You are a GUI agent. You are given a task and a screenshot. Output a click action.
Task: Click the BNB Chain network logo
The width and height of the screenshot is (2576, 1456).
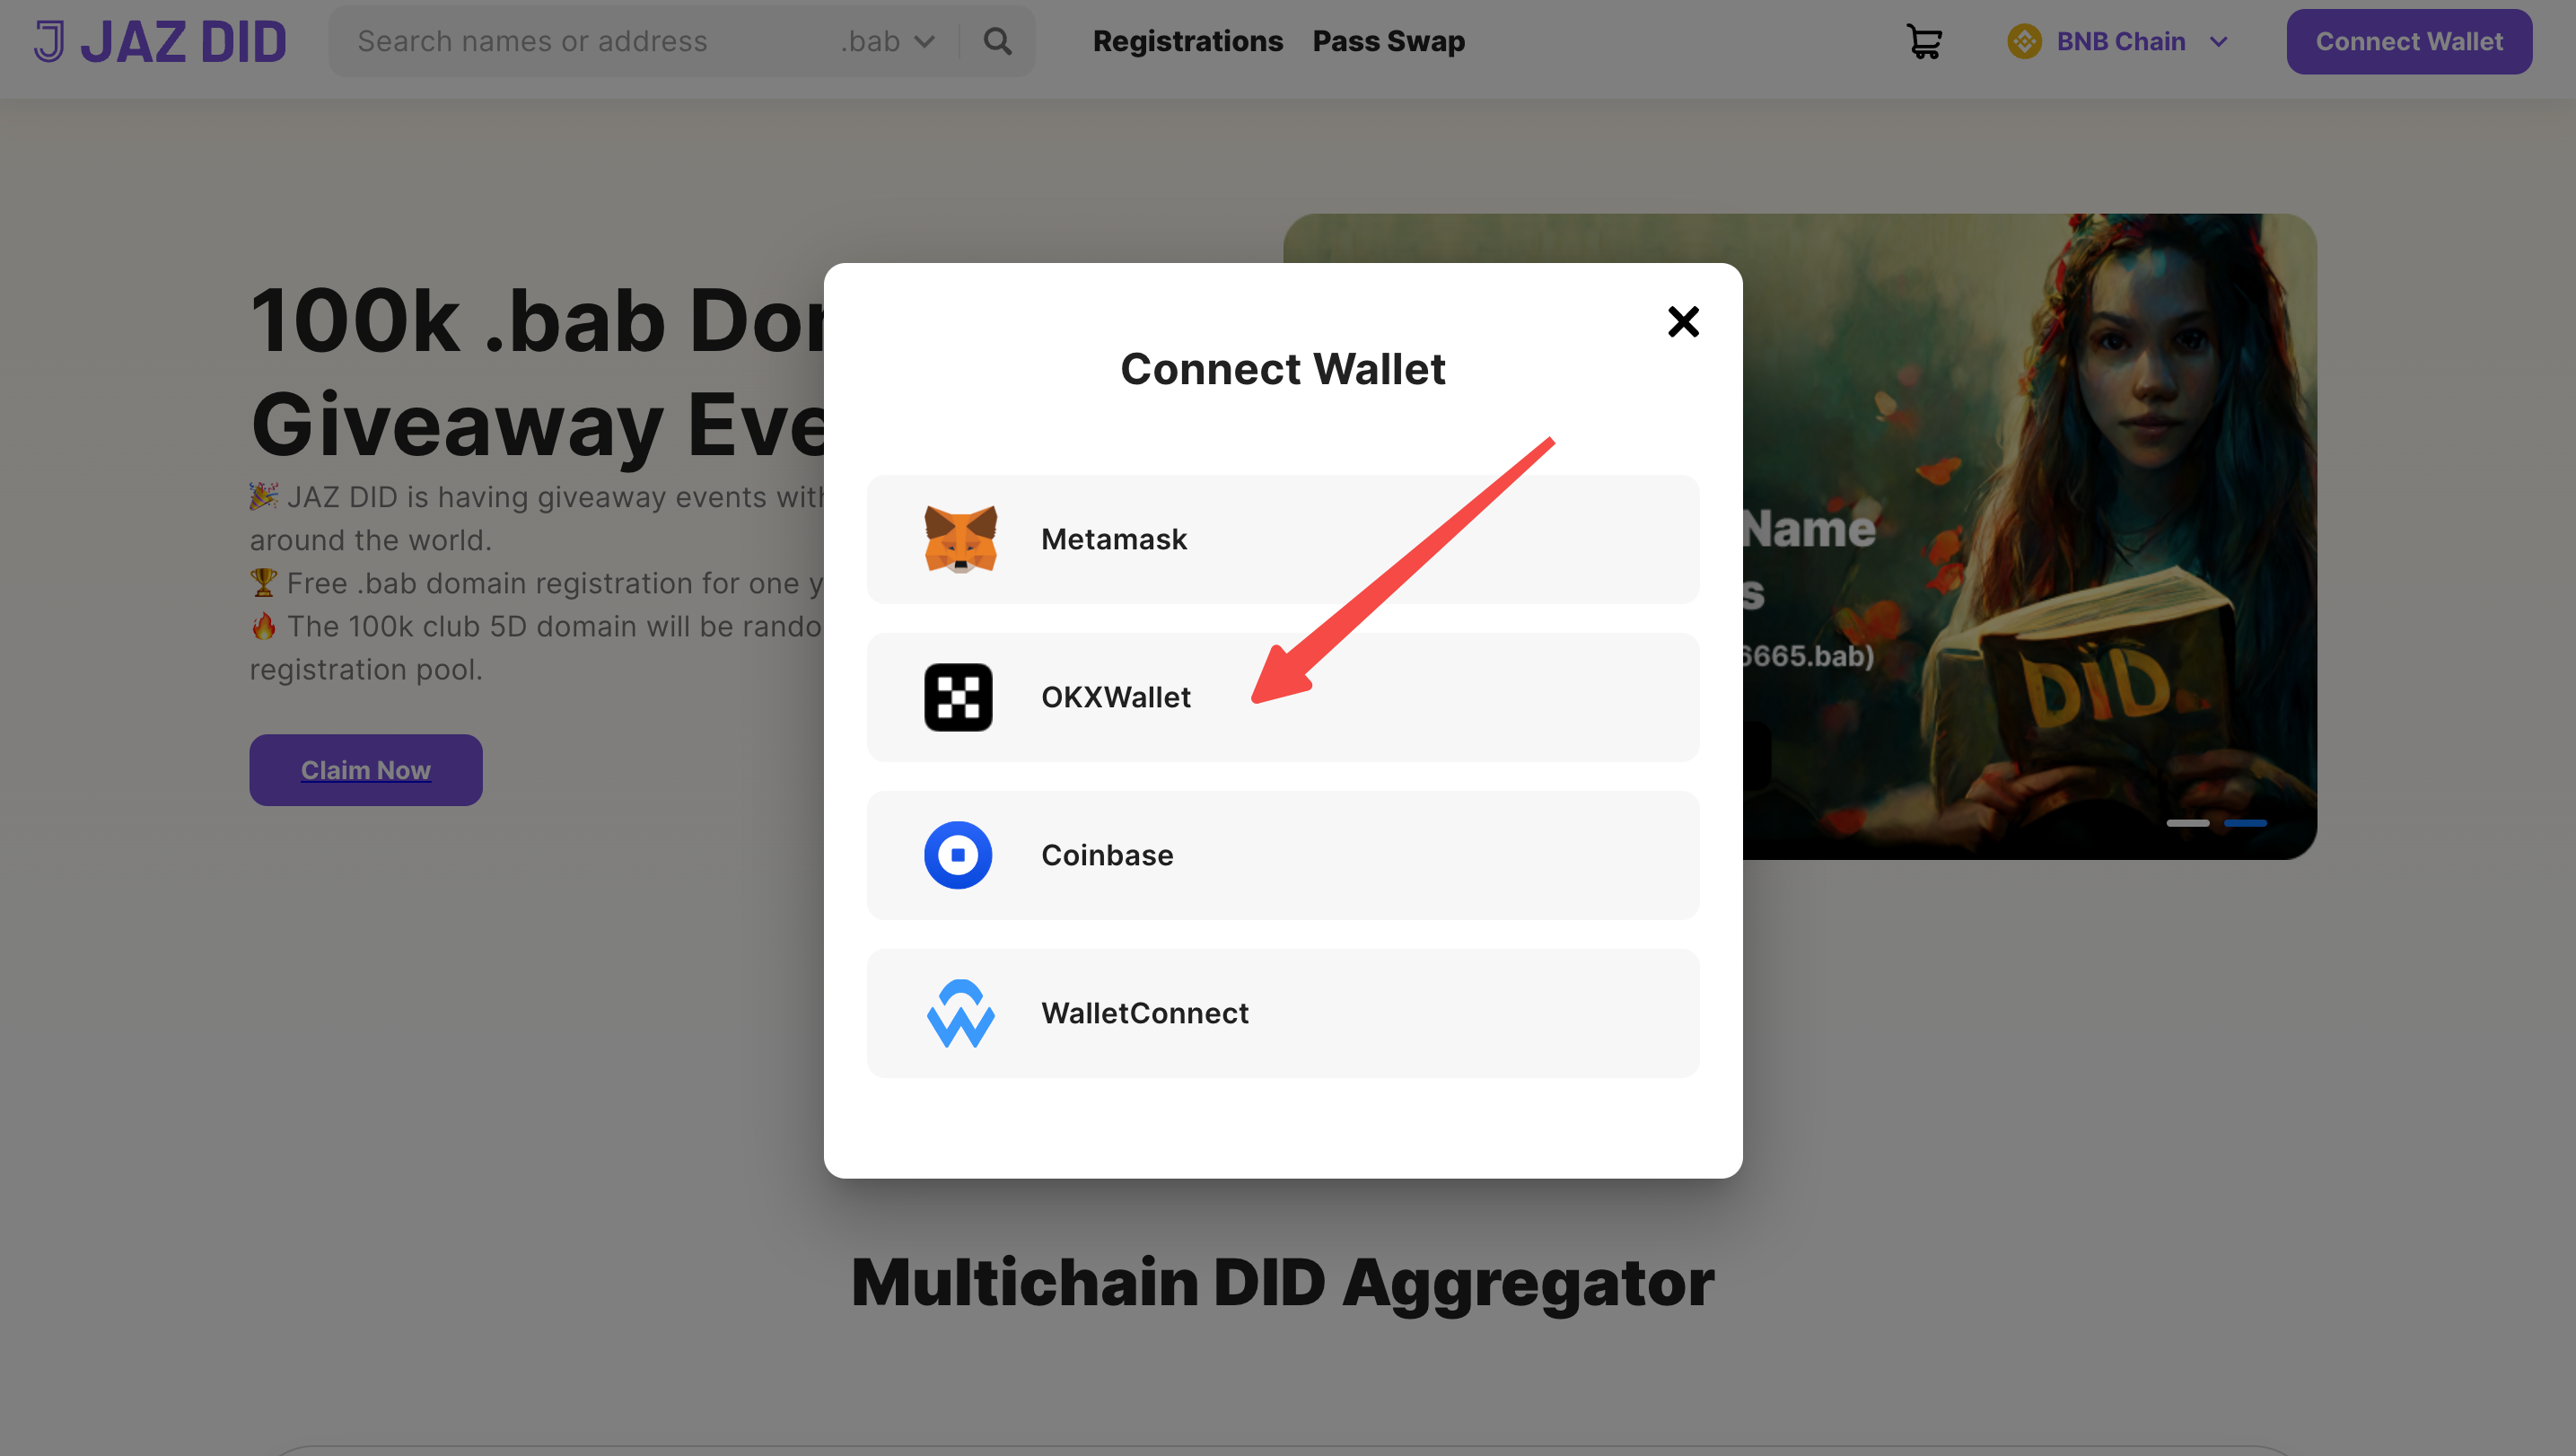tap(2024, 41)
